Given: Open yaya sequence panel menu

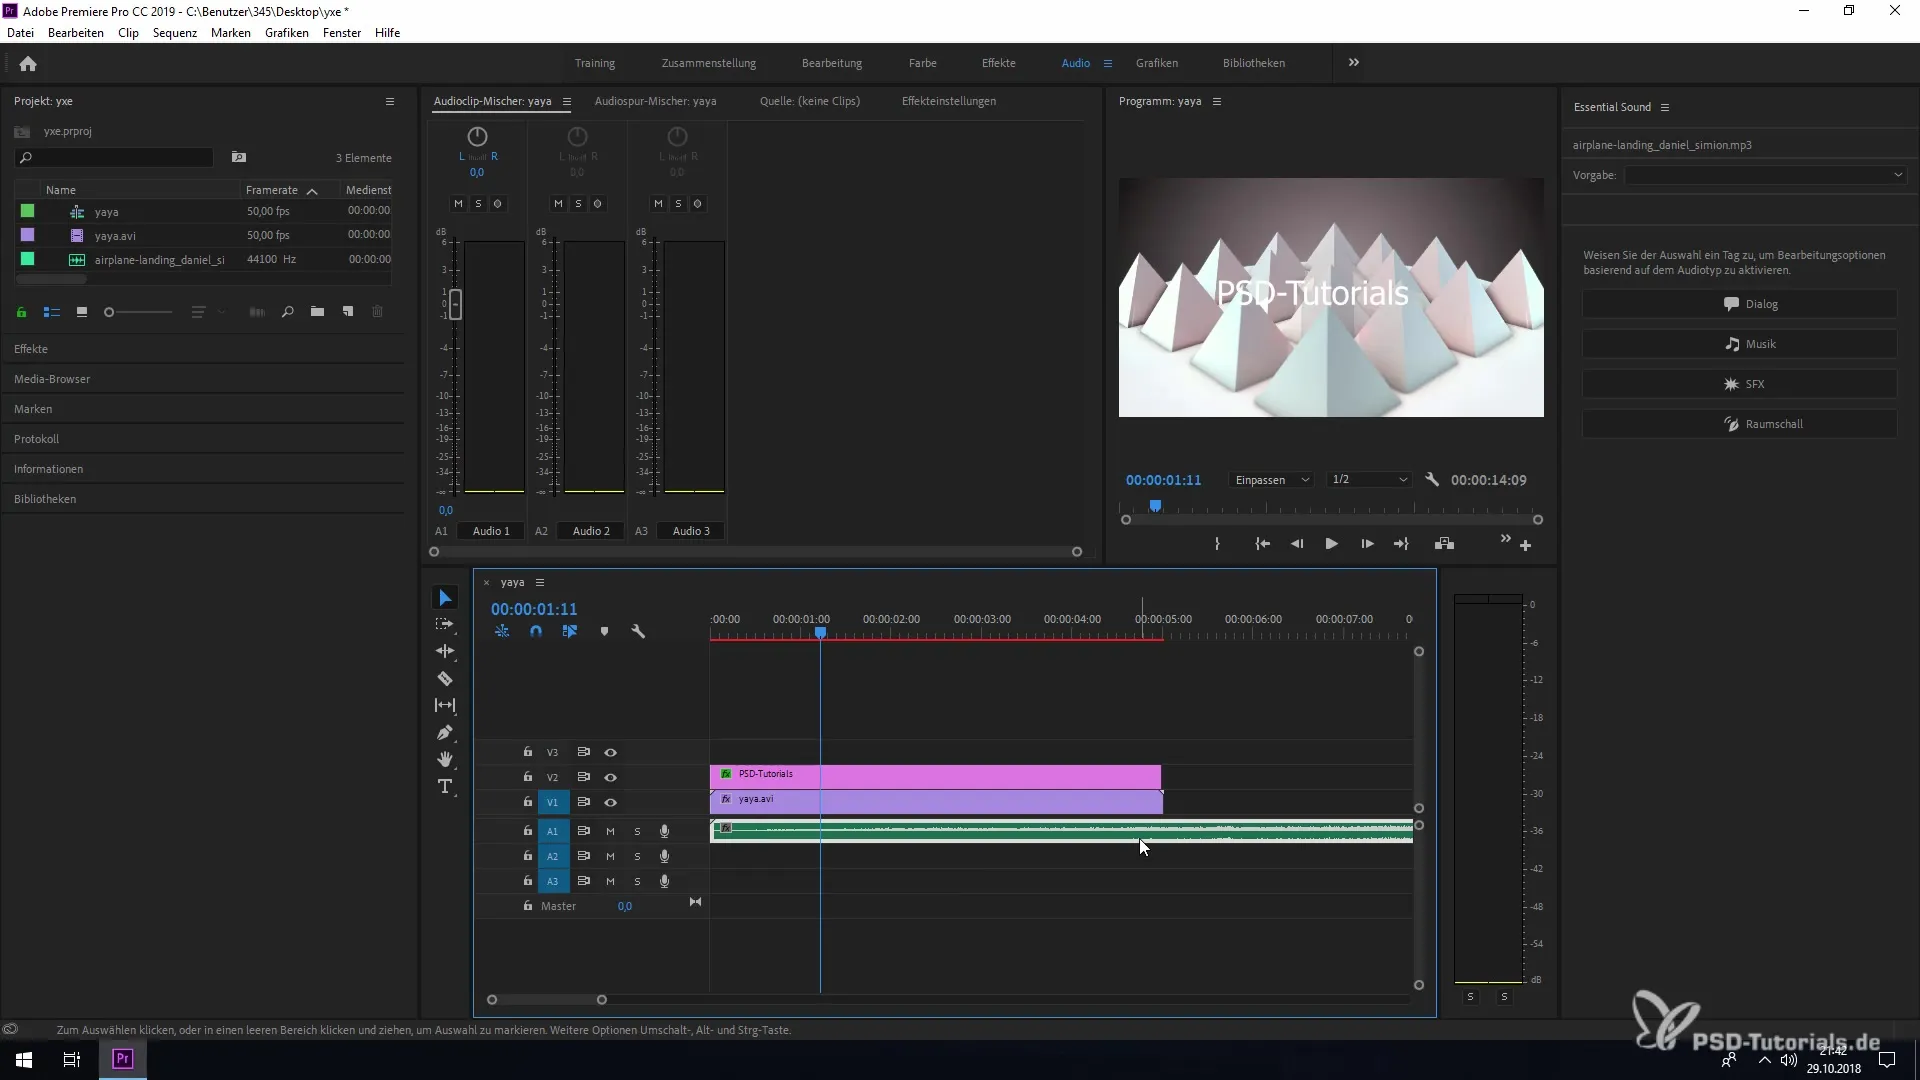Looking at the screenshot, I should [x=540, y=582].
